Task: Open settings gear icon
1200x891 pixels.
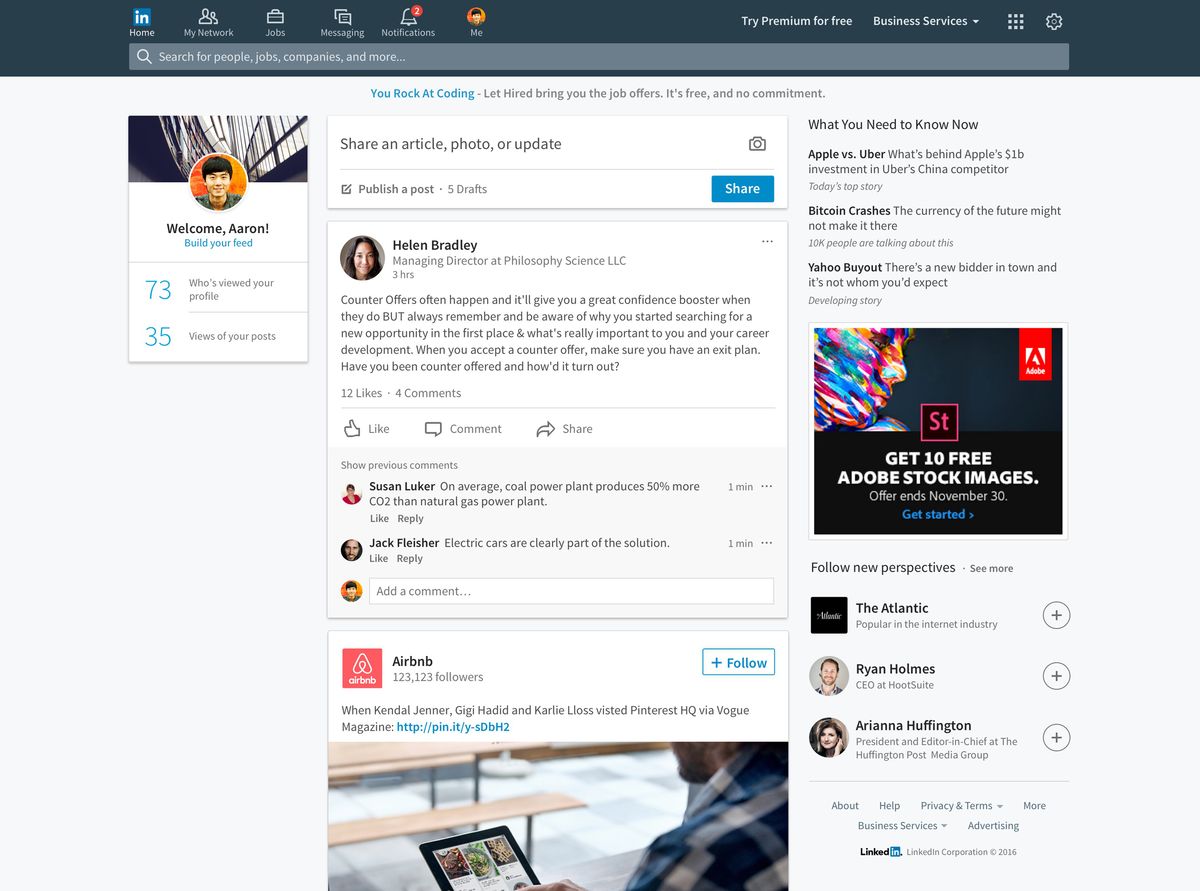Action: coord(1054,21)
